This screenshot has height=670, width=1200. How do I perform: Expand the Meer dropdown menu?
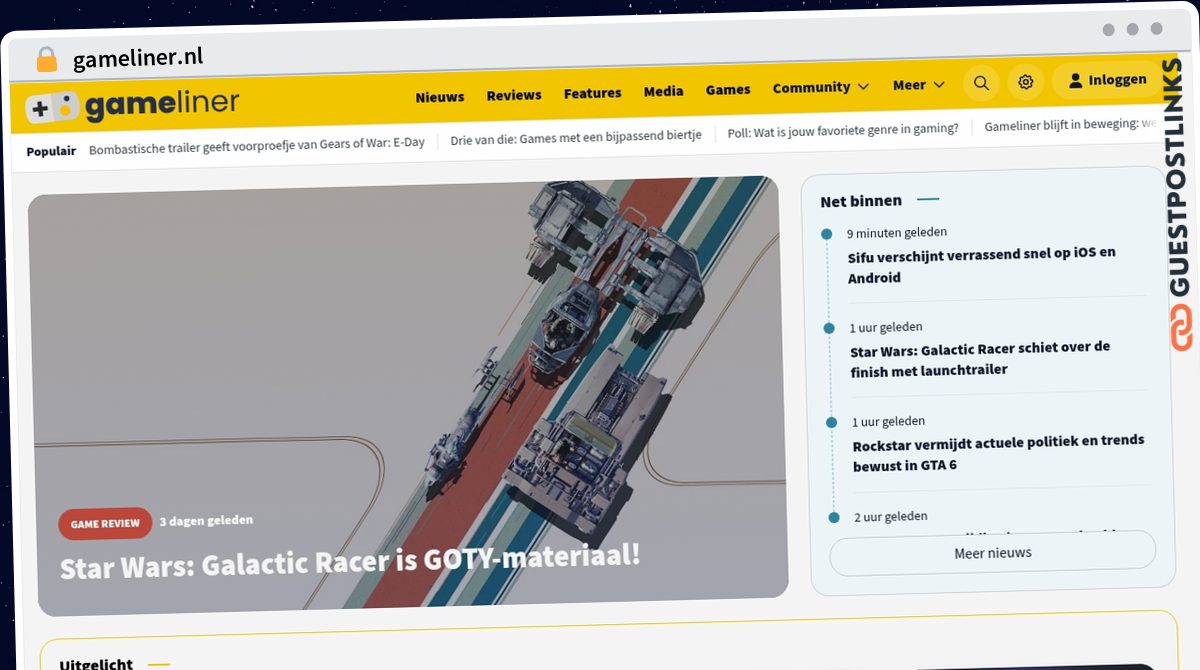(x=918, y=85)
